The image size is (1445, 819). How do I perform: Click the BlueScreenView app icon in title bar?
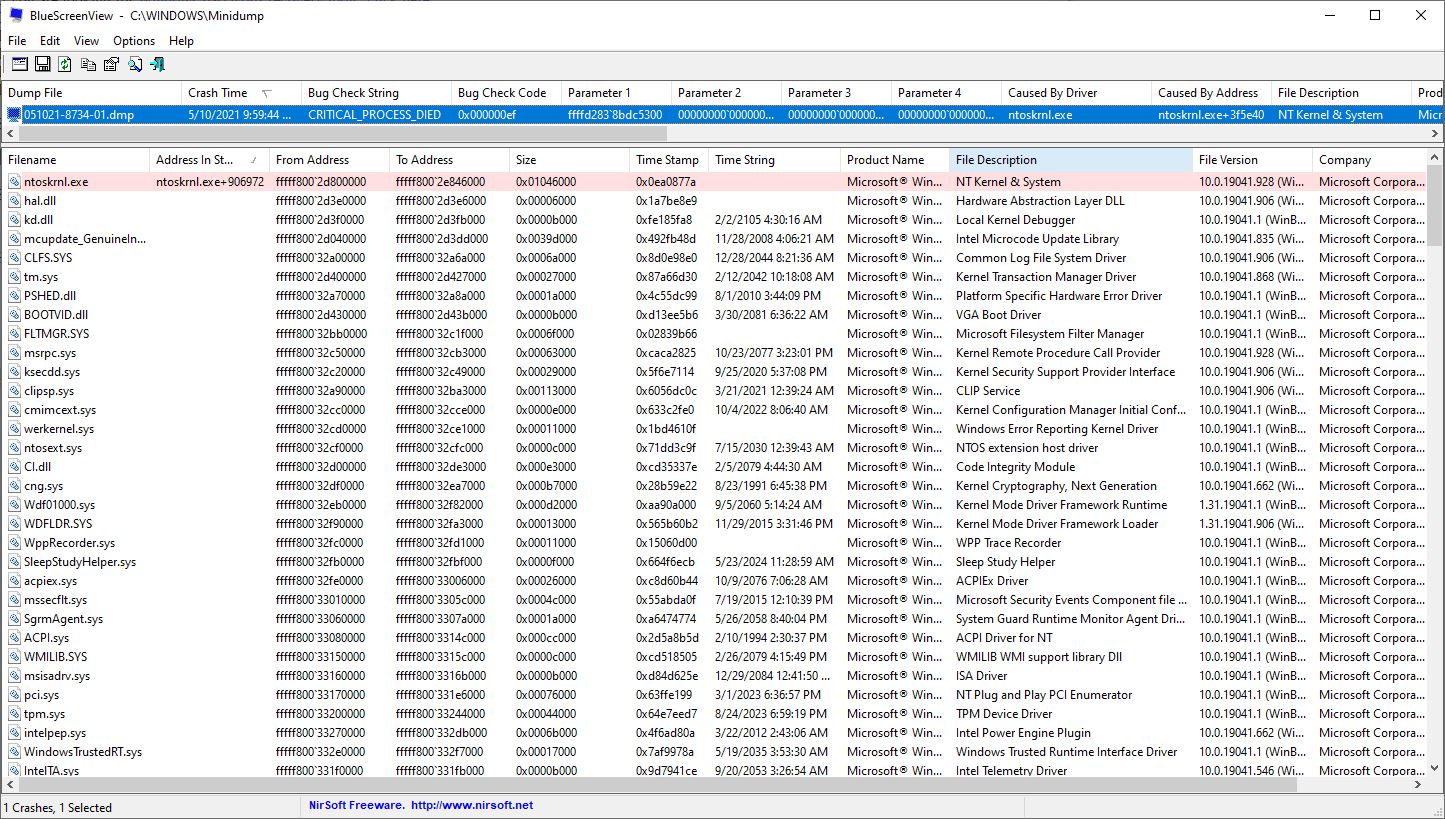point(16,15)
